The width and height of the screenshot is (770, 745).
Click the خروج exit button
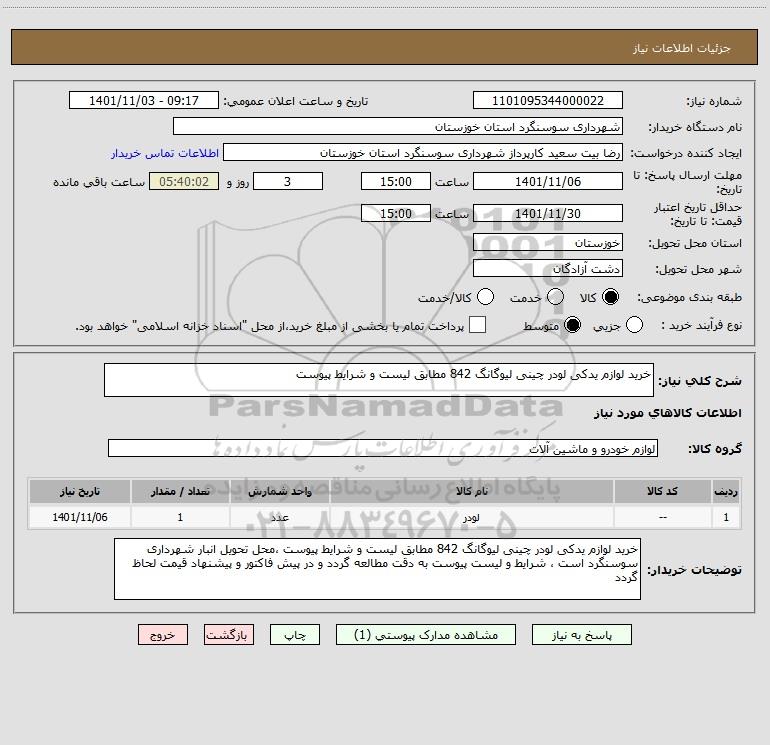click(x=163, y=635)
